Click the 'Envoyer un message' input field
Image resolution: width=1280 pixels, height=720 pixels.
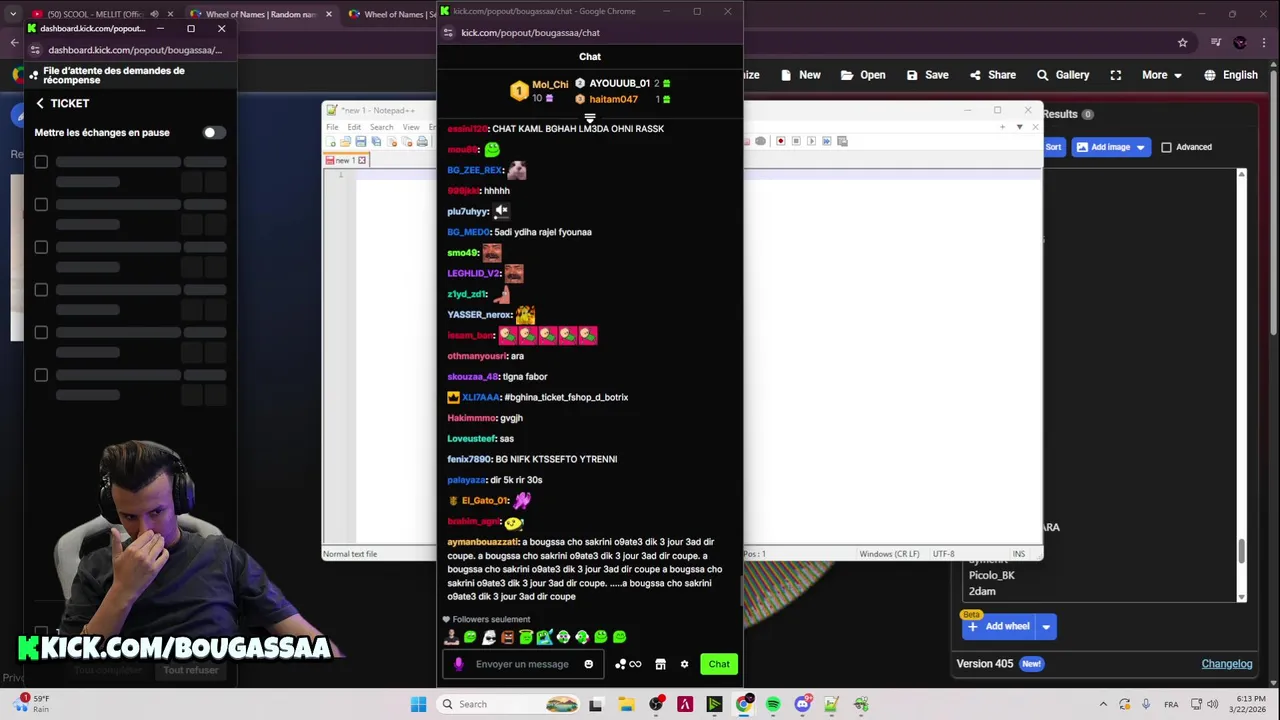(x=522, y=664)
